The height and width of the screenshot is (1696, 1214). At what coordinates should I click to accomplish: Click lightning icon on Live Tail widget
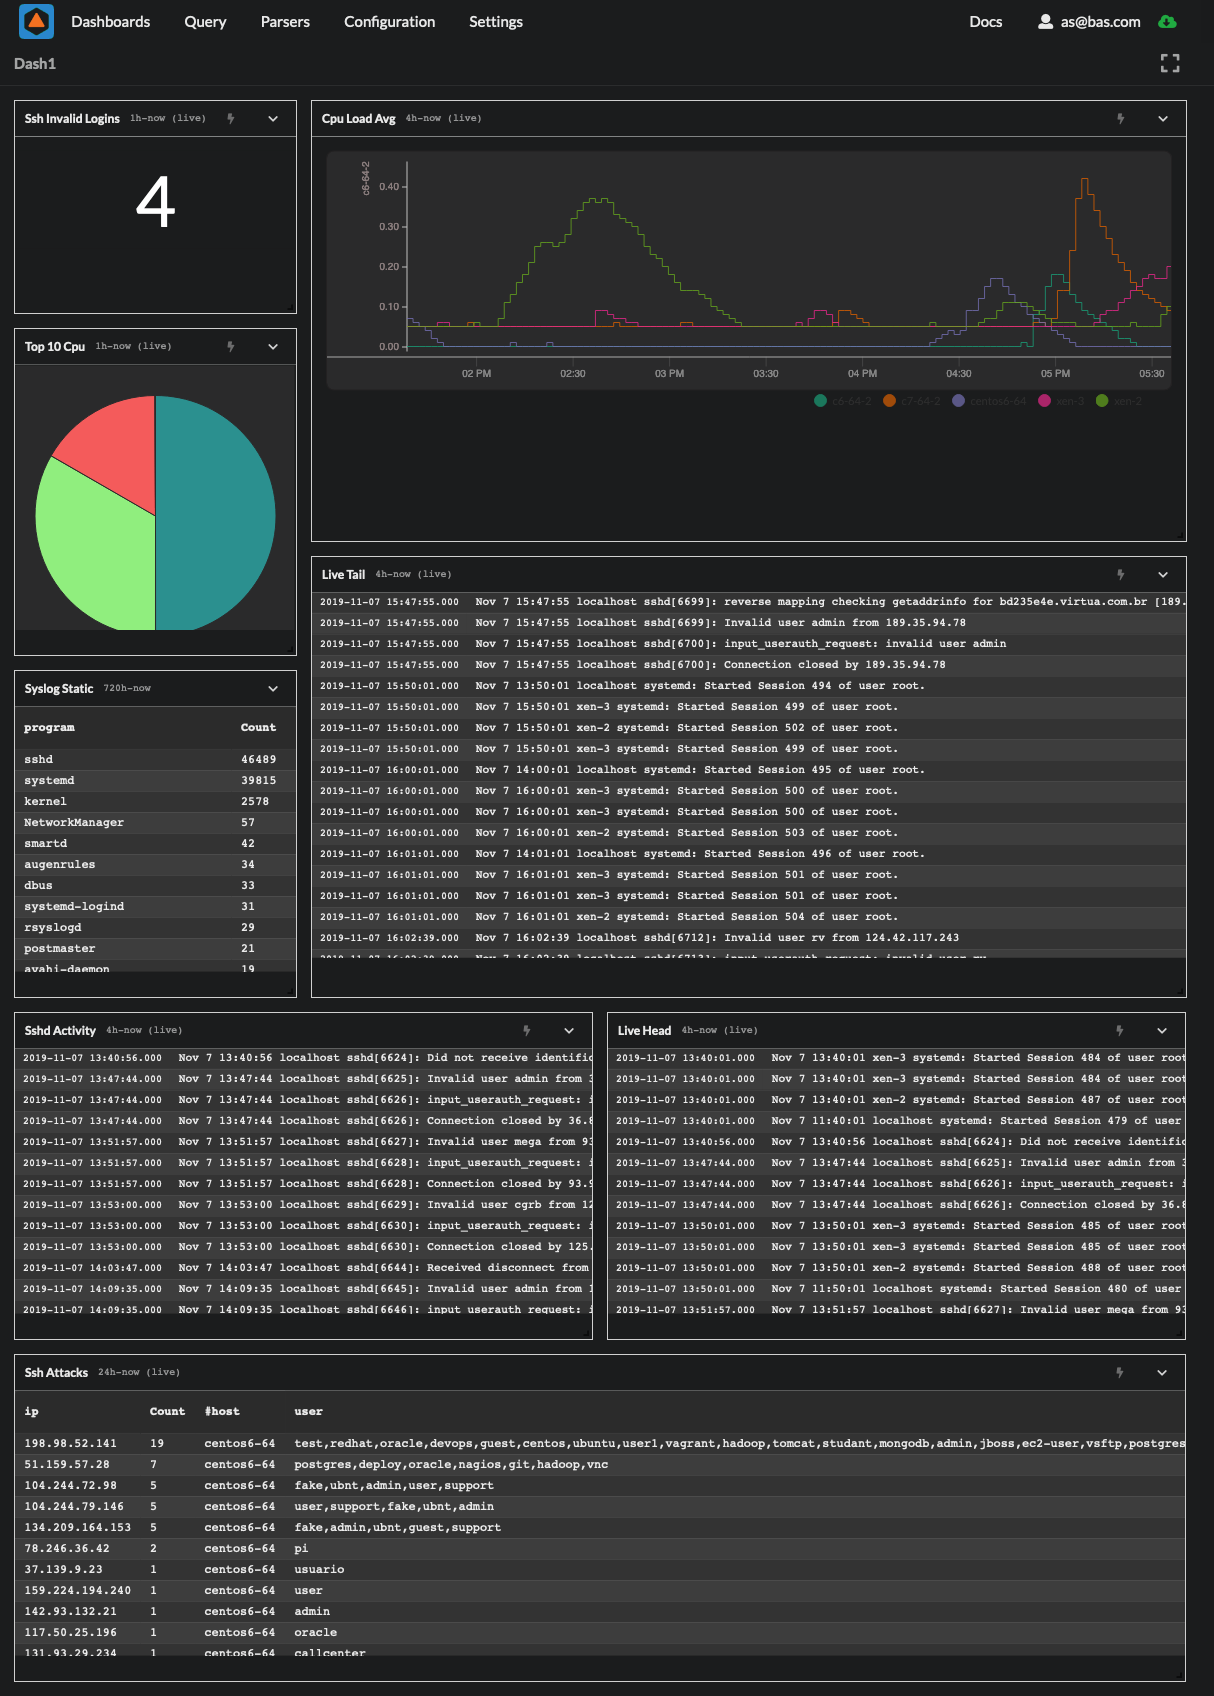tap(1121, 575)
